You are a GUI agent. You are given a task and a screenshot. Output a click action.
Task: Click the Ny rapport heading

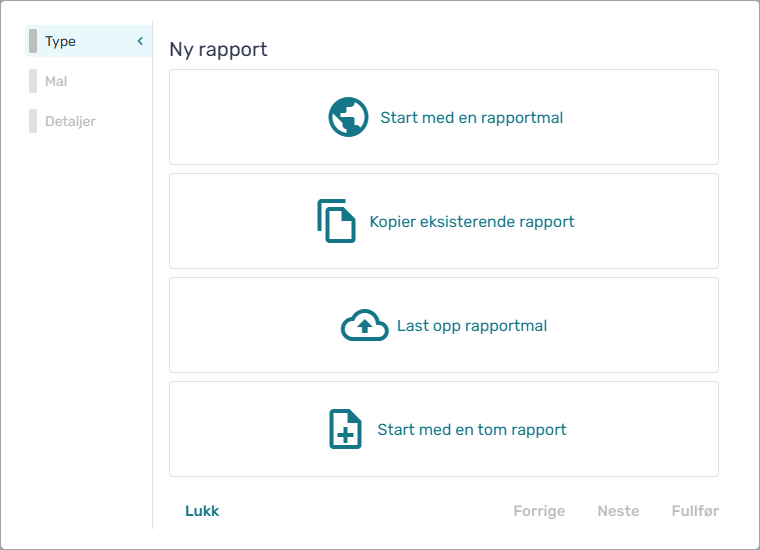(x=218, y=49)
